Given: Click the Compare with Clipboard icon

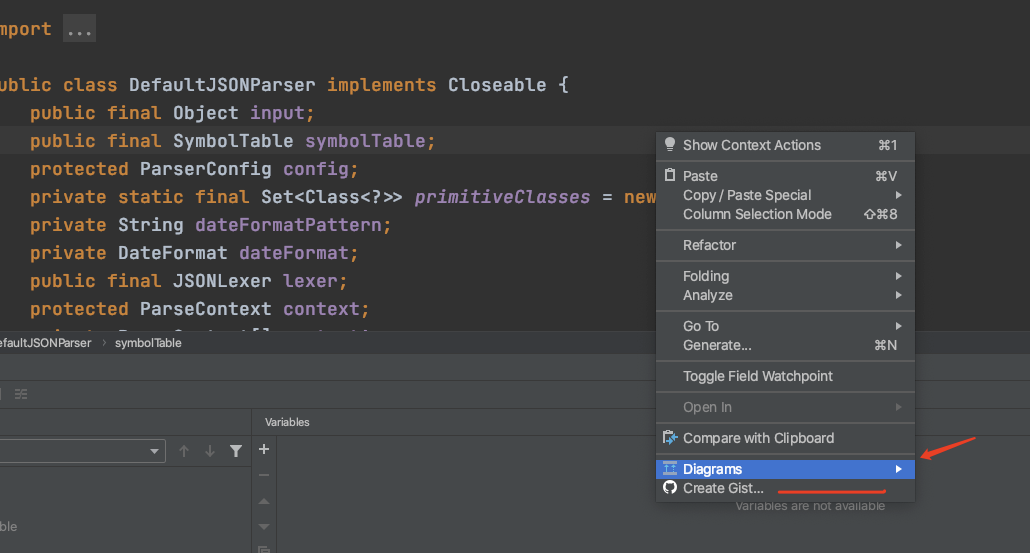Looking at the screenshot, I should (x=669, y=437).
